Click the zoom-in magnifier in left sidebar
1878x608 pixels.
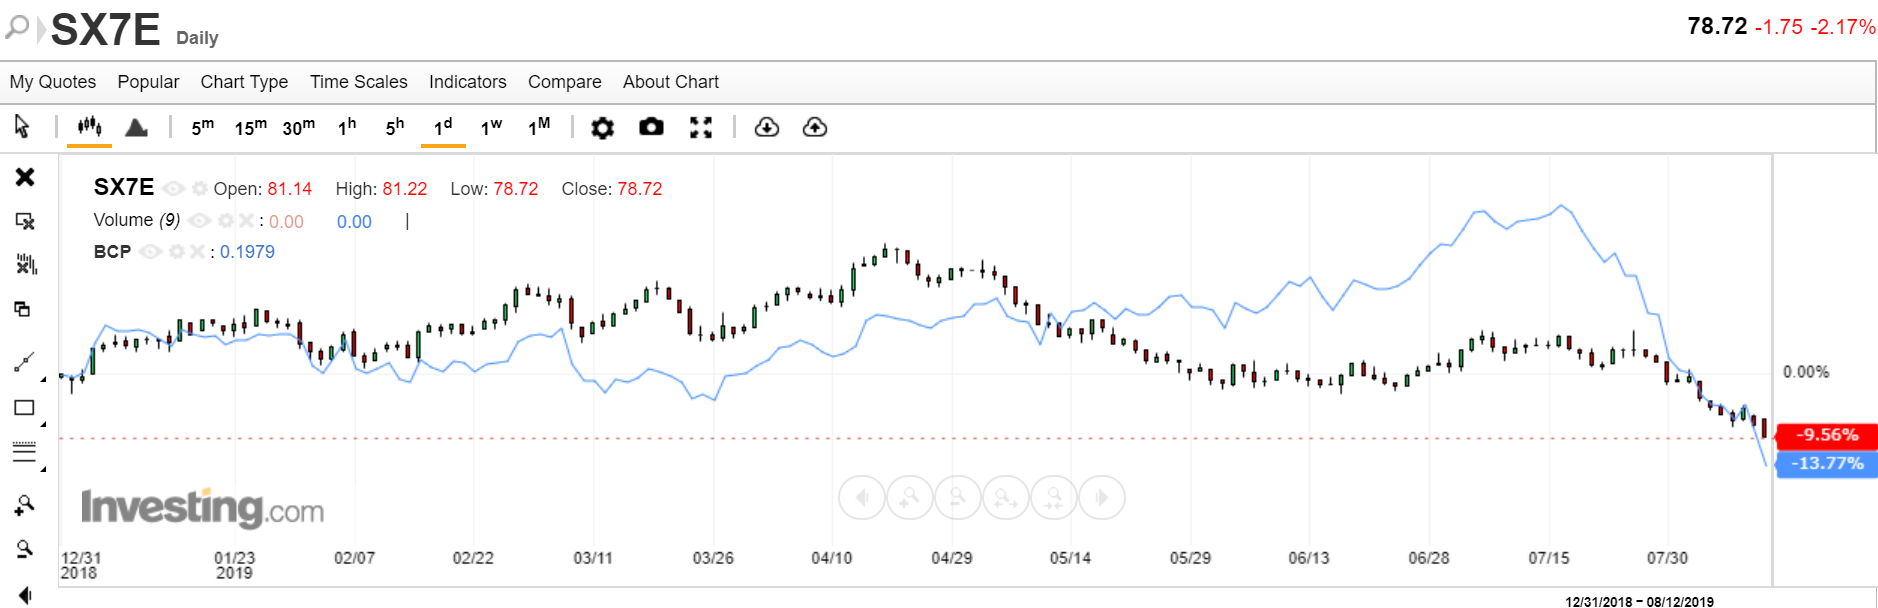[24, 506]
